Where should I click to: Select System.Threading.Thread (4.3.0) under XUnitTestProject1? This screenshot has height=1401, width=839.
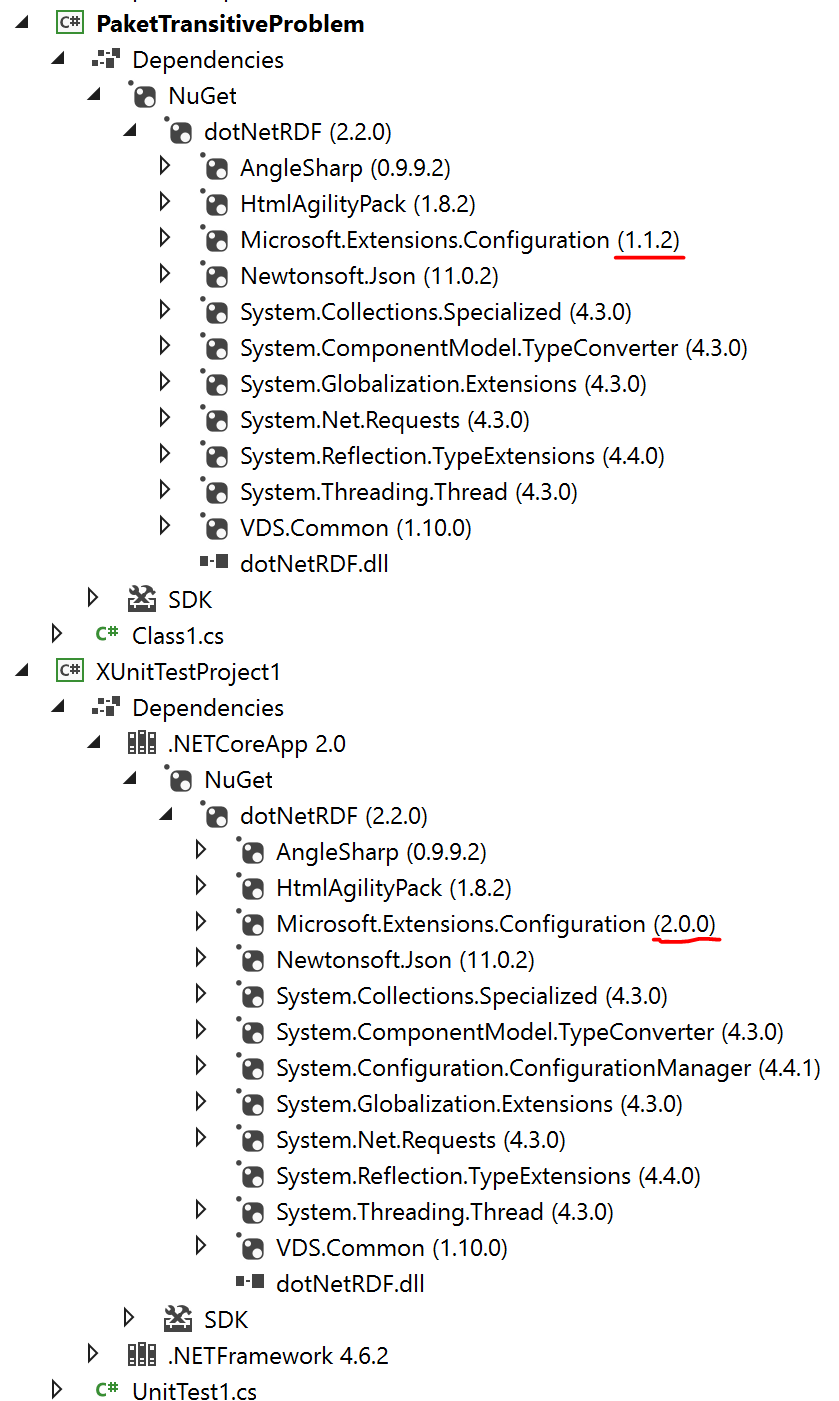(418, 1211)
